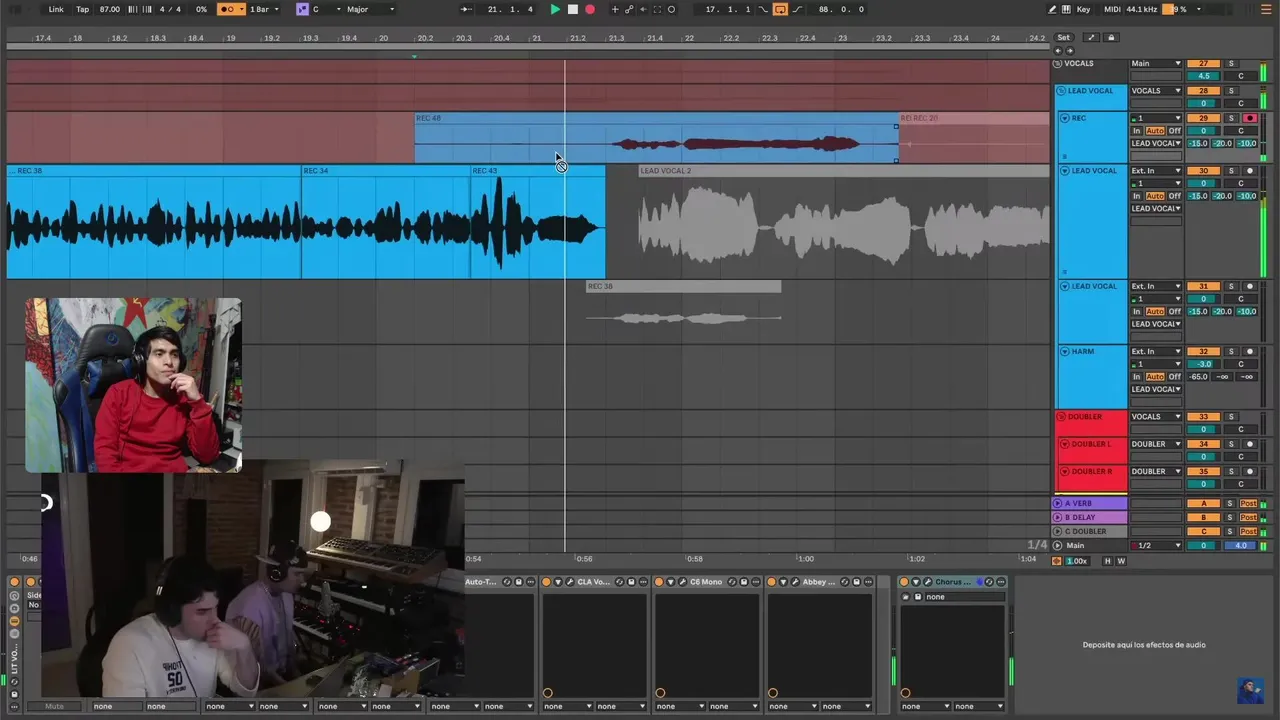Open the Abbey plugin window wrench icon
The image size is (1280, 720).
click(x=795, y=582)
